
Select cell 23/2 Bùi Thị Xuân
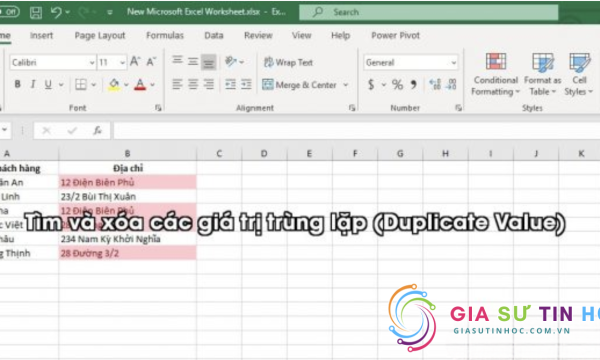coord(127,197)
